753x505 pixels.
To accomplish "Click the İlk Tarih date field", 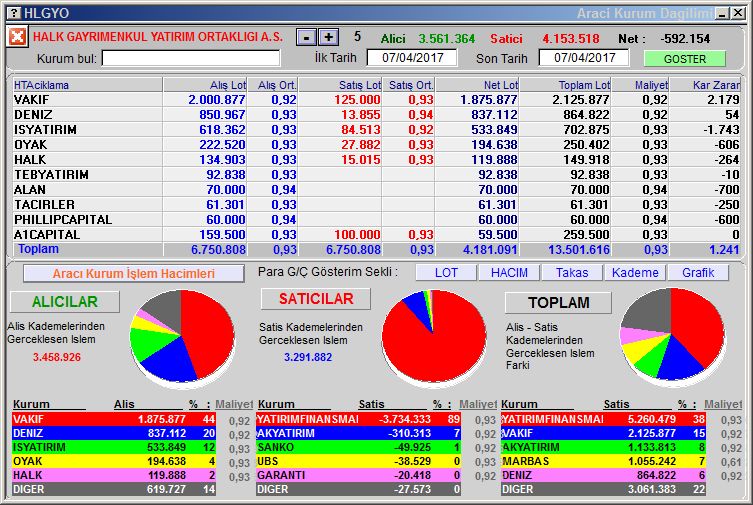I will point(412,58).
